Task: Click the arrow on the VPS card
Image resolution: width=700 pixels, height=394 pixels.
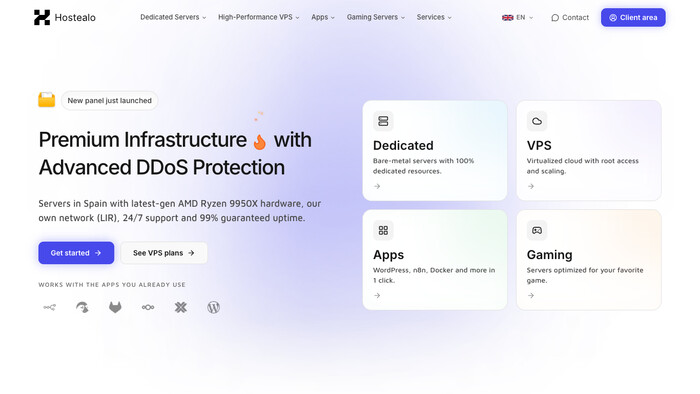Action: click(x=531, y=186)
